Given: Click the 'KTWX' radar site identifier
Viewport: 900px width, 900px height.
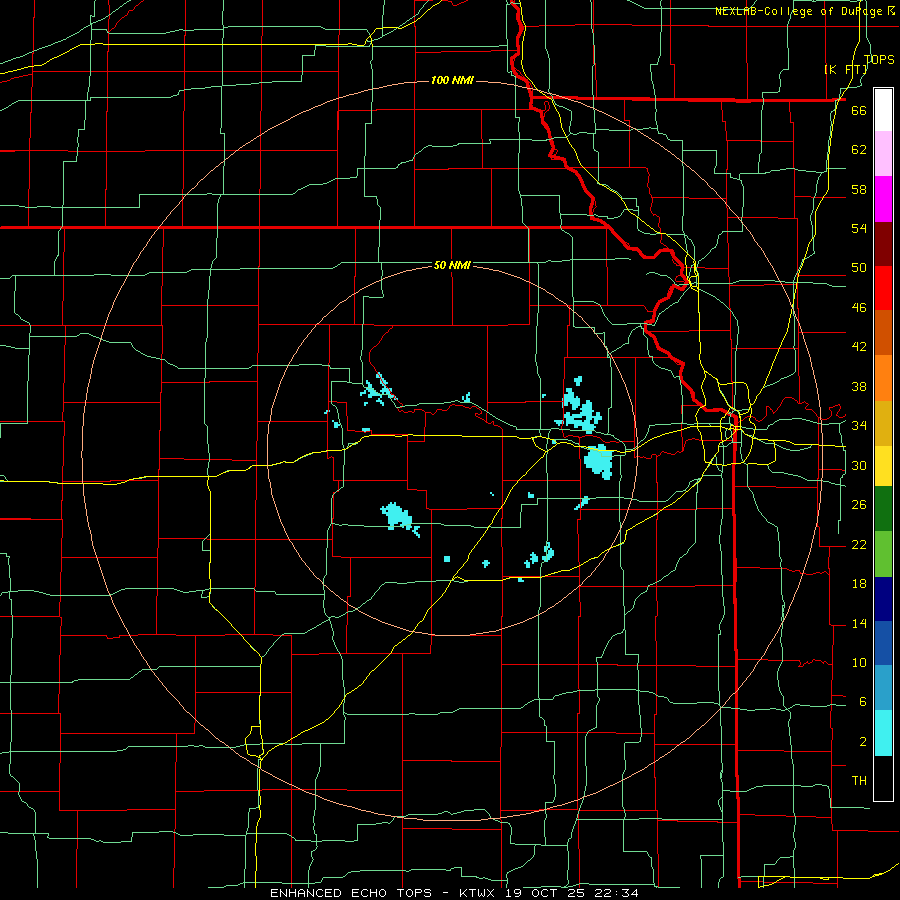Looking at the screenshot, I should 476,893.
